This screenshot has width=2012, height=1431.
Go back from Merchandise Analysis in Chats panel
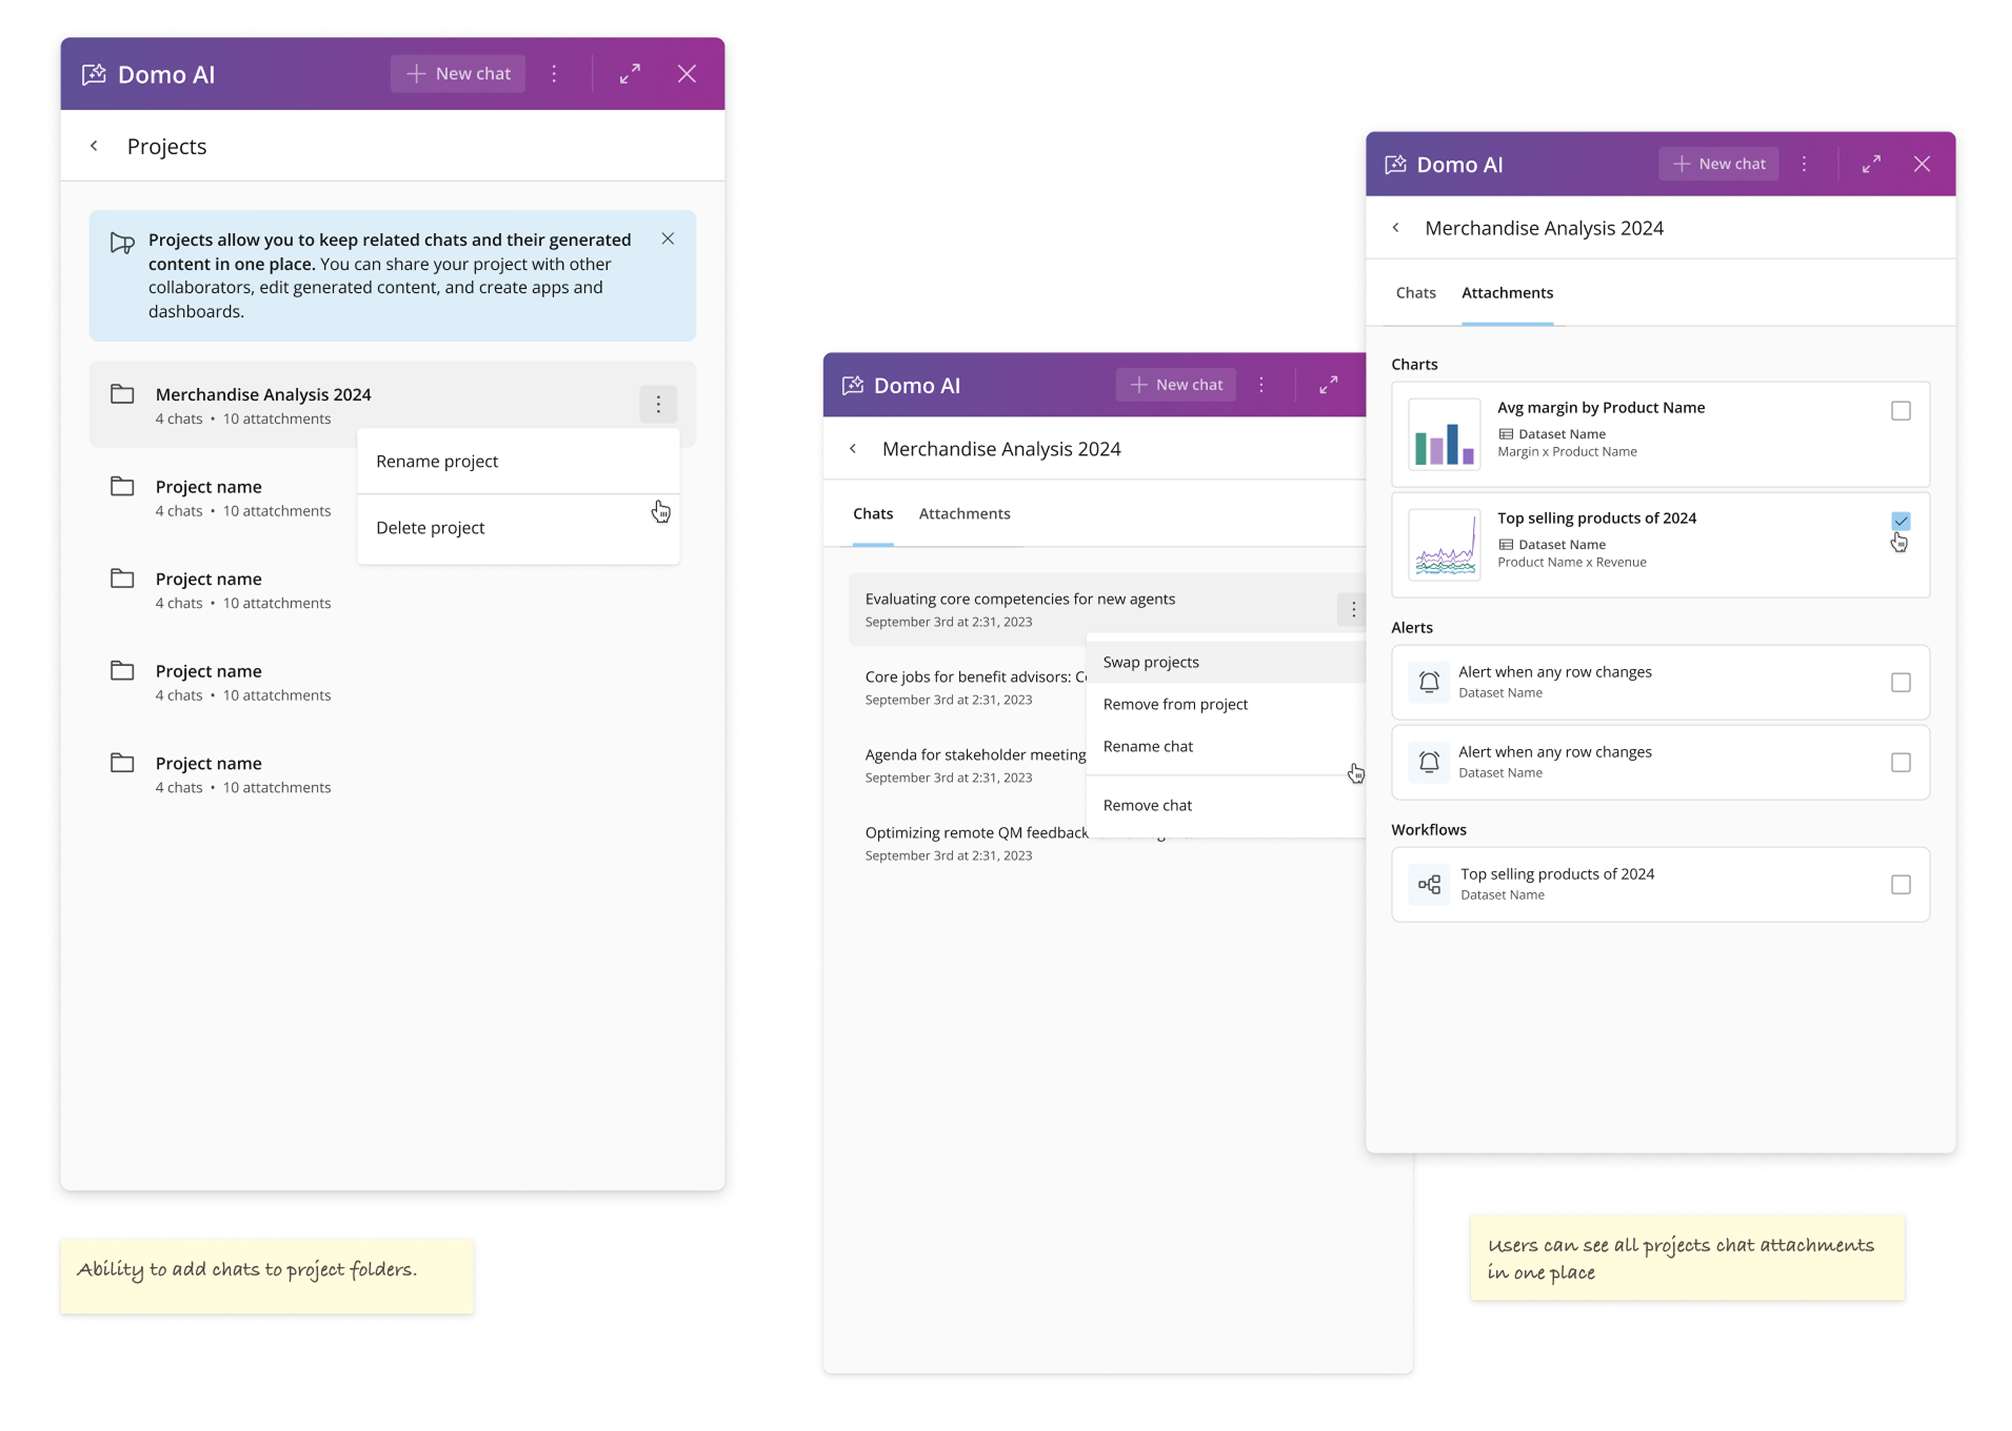coord(853,449)
